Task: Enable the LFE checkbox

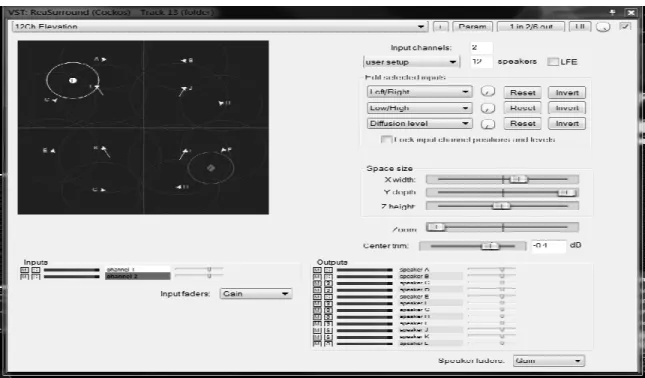Action: (553, 62)
